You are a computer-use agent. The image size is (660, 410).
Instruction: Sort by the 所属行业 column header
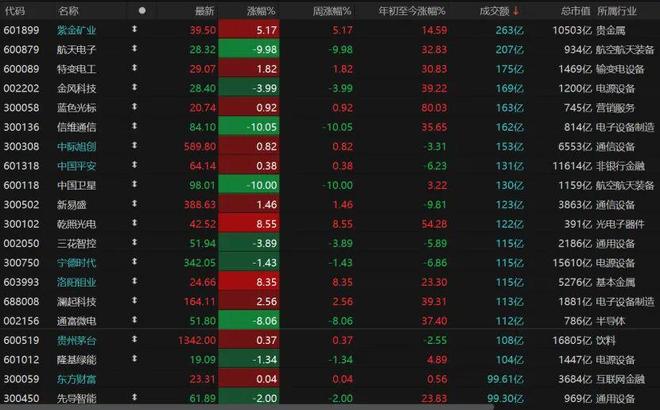point(617,11)
